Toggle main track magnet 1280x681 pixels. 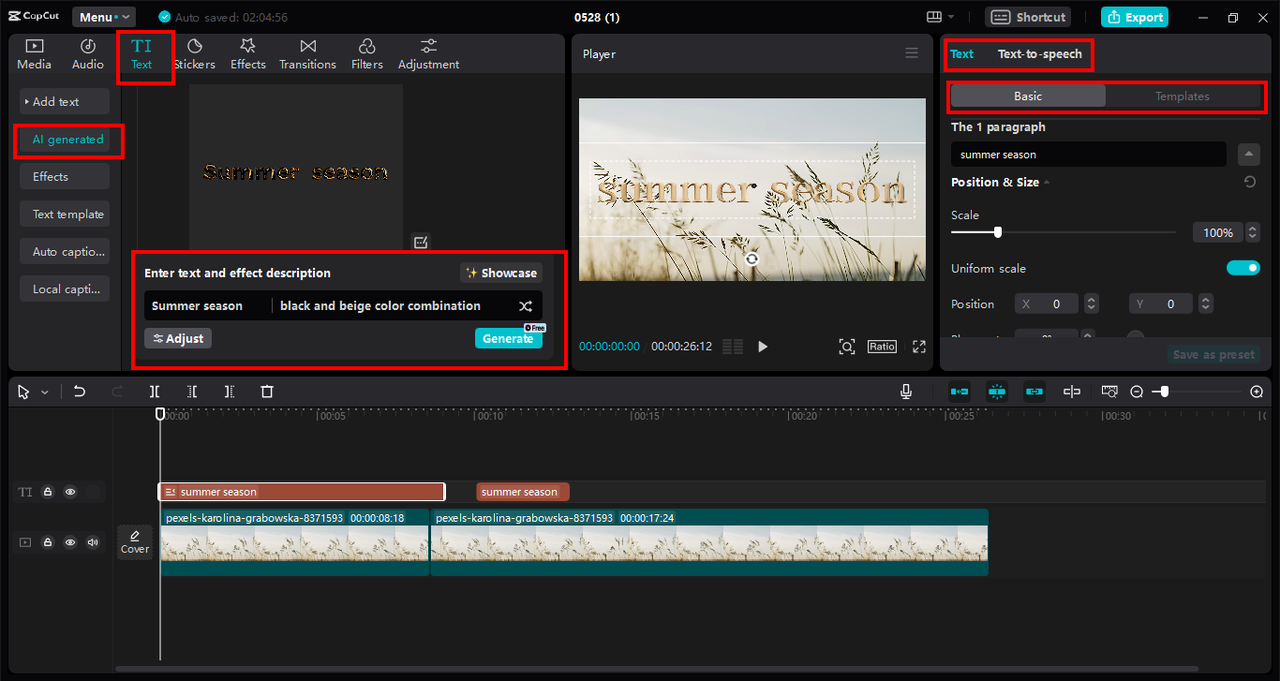coord(960,392)
